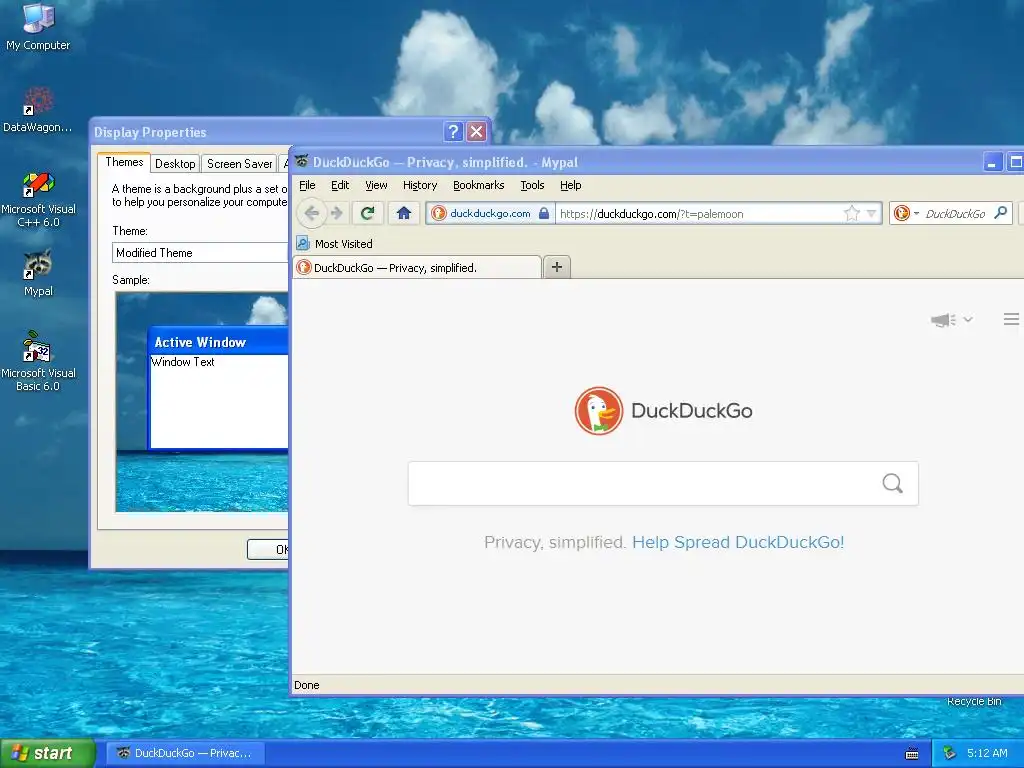Bookmark this page with the star
This screenshot has width=1024, height=768.
[852, 214]
